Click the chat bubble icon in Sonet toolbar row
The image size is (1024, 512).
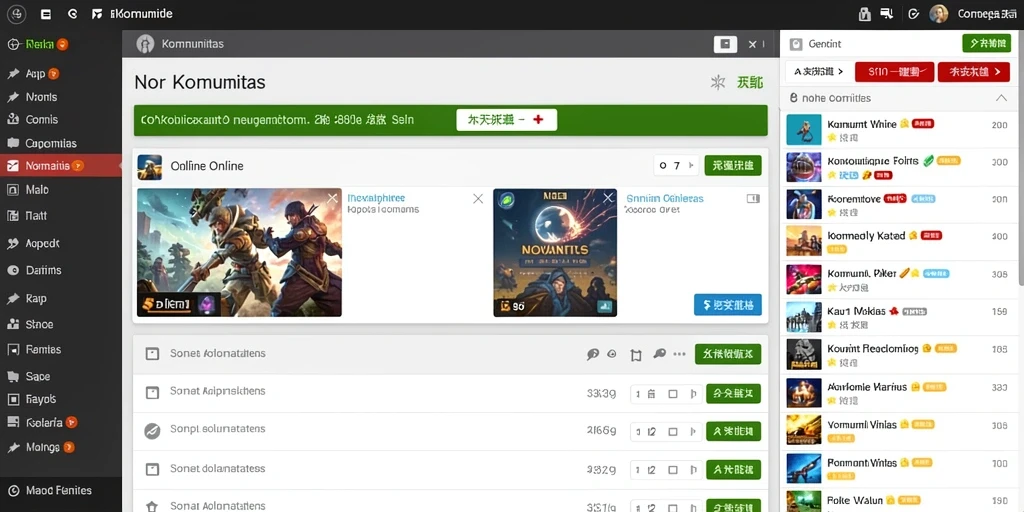tap(592, 354)
